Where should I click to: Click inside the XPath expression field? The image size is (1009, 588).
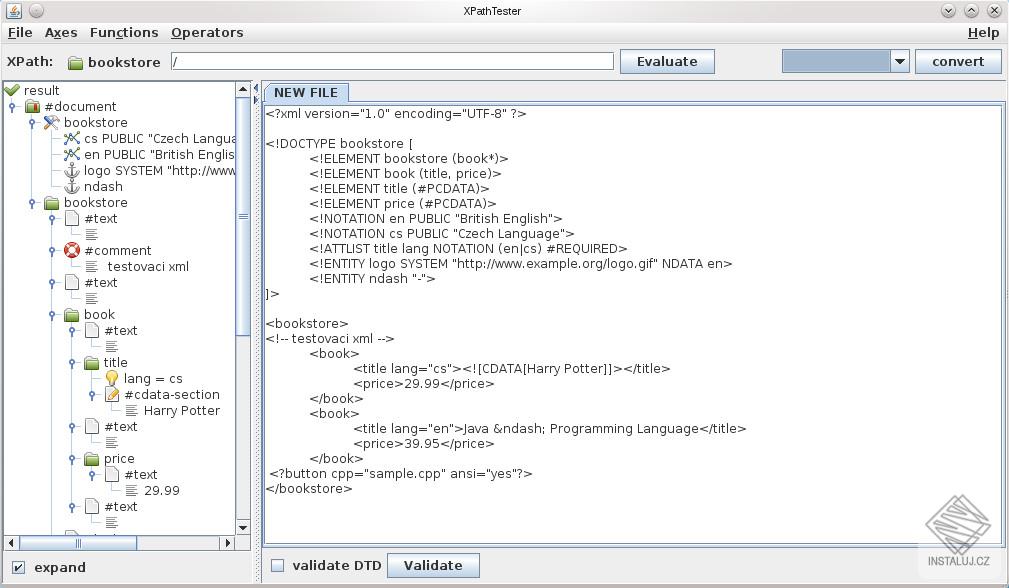click(390, 61)
